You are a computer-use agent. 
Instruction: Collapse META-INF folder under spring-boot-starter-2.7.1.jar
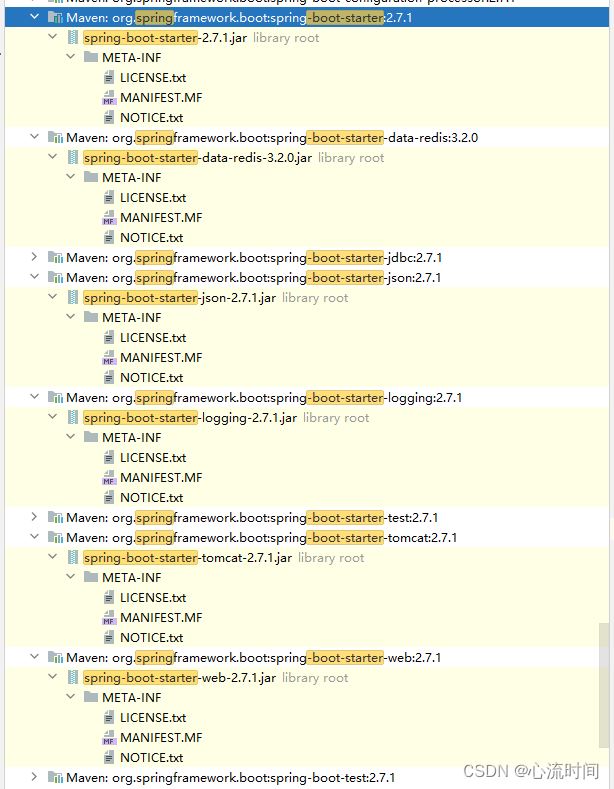pos(70,56)
